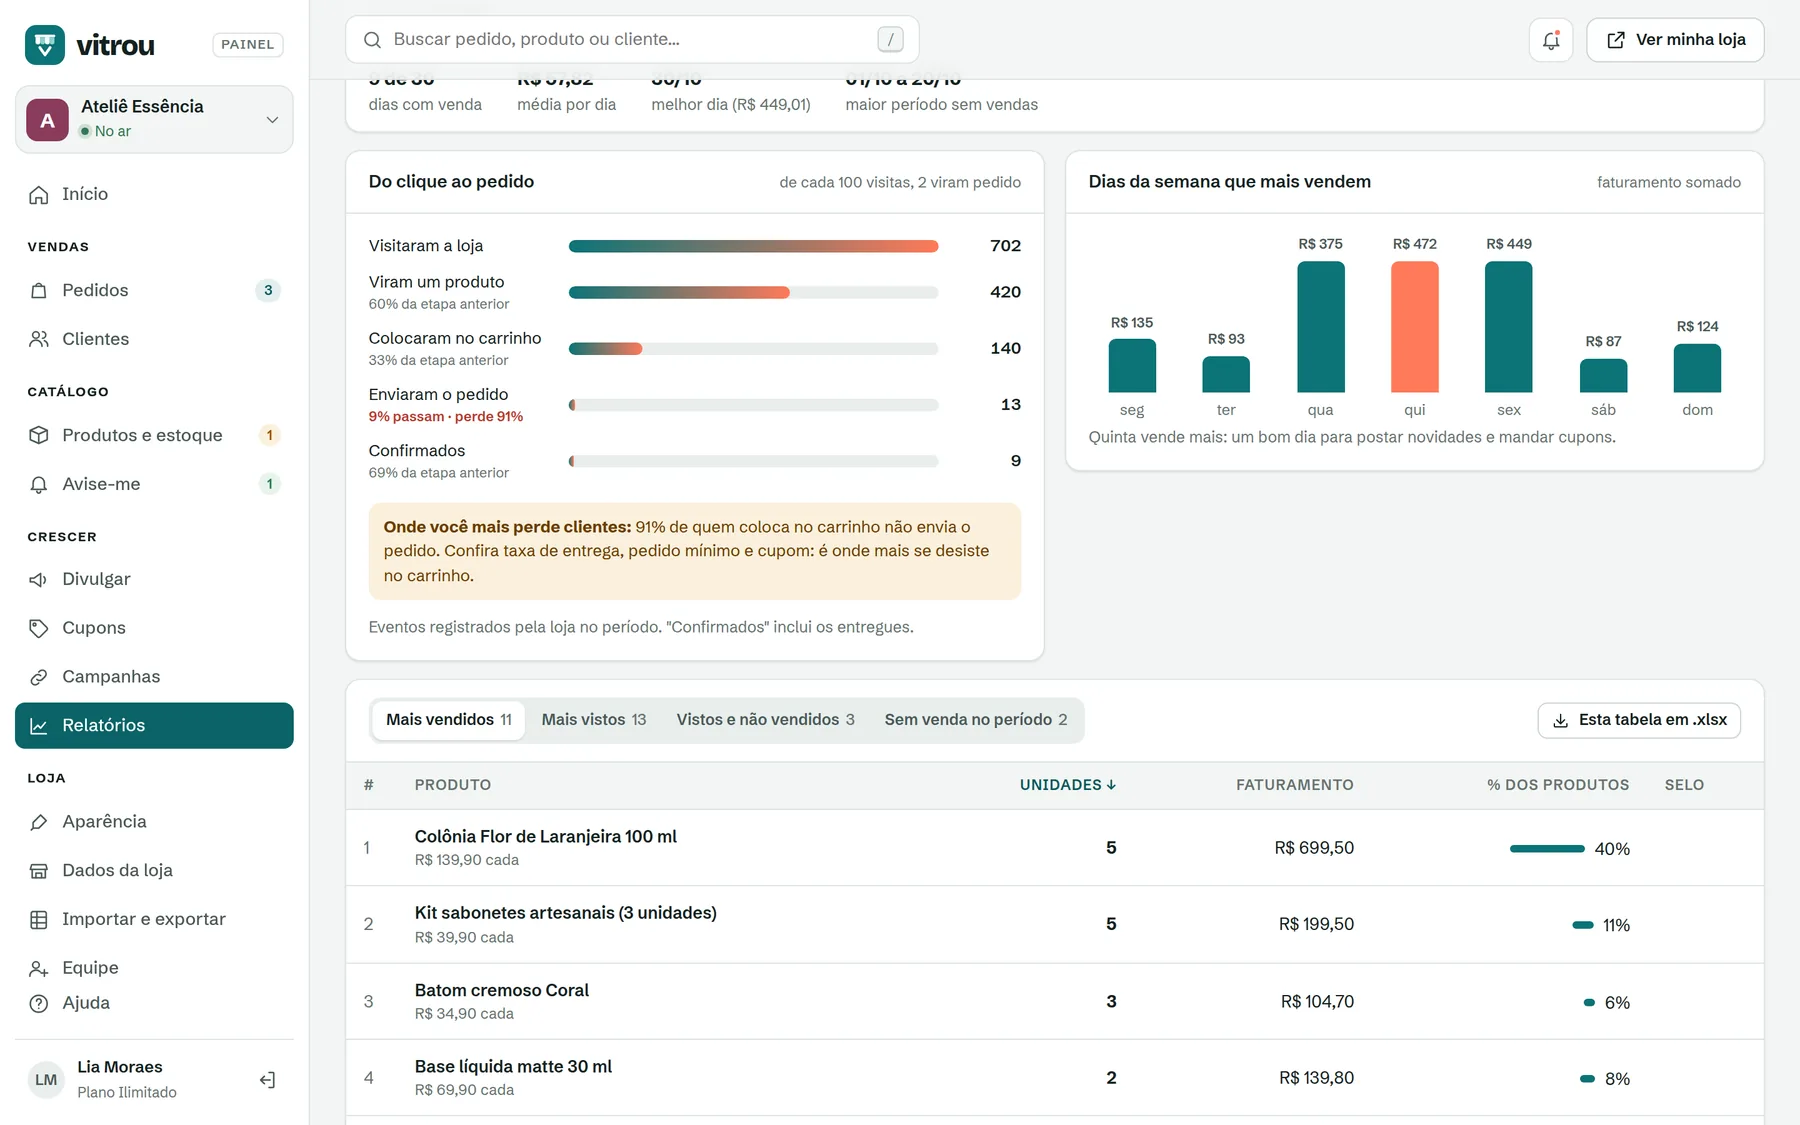Open the notifications bell
Image resolution: width=1800 pixels, height=1125 pixels.
(x=1551, y=40)
